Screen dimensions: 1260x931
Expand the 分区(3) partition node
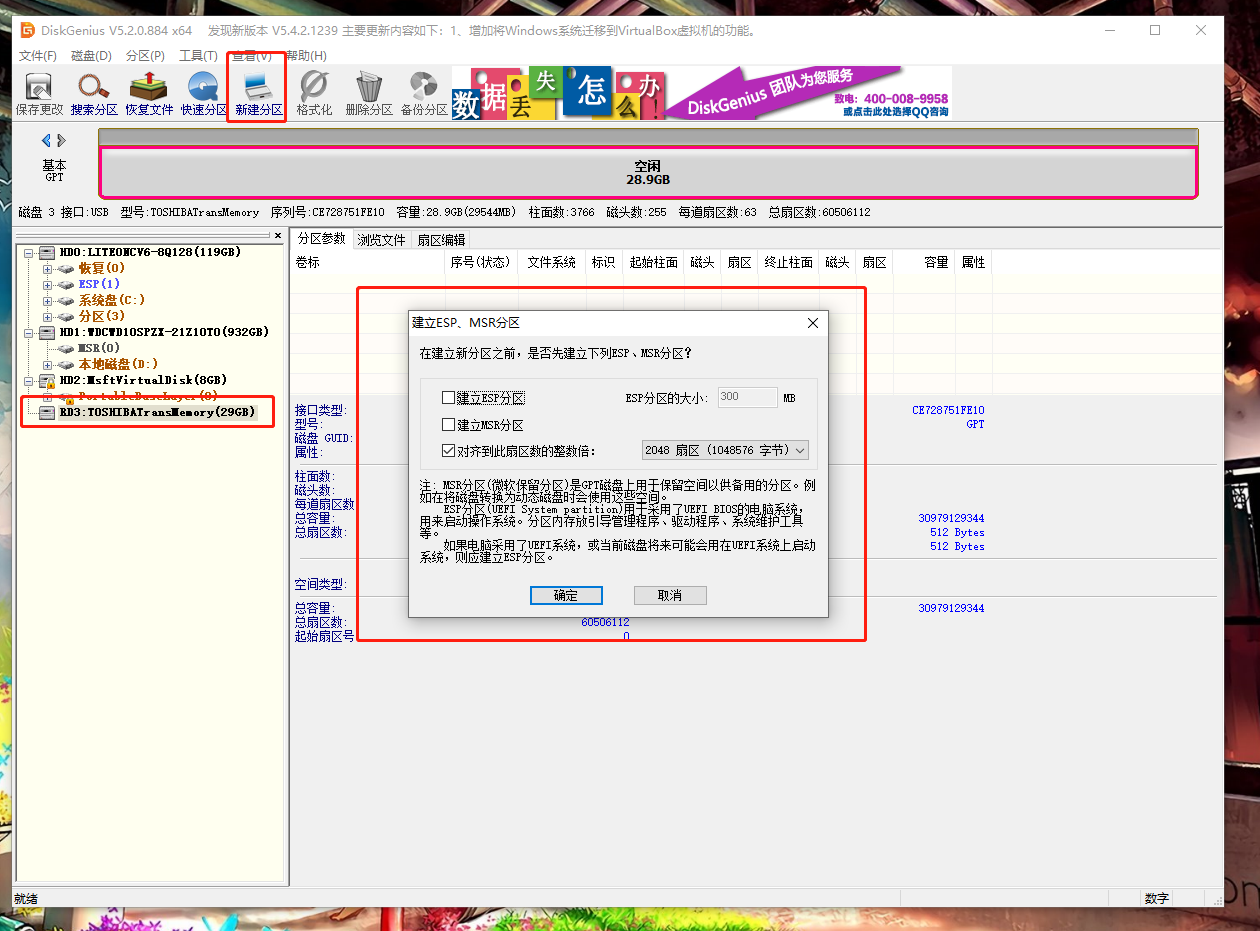48,317
